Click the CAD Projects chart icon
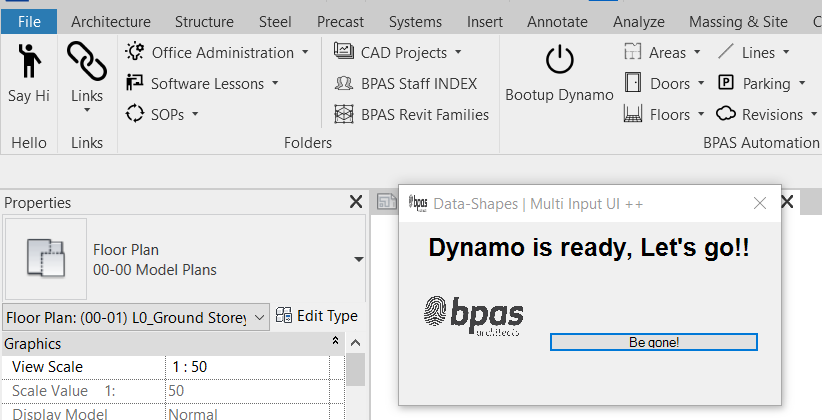This screenshot has height=420, width=822. point(343,51)
